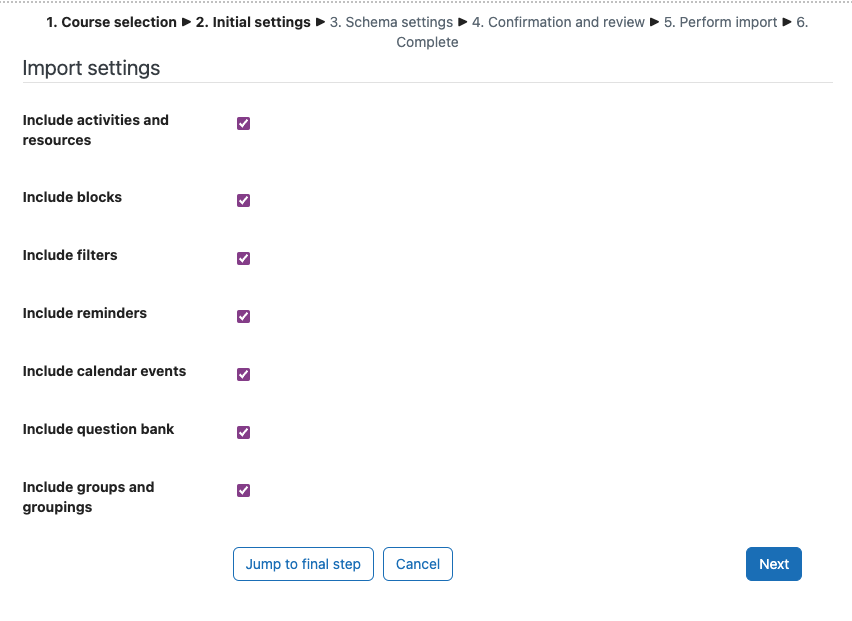Select step 3. Schema settings
Image resolution: width=852 pixels, height=621 pixels.
pyautogui.click(x=391, y=22)
